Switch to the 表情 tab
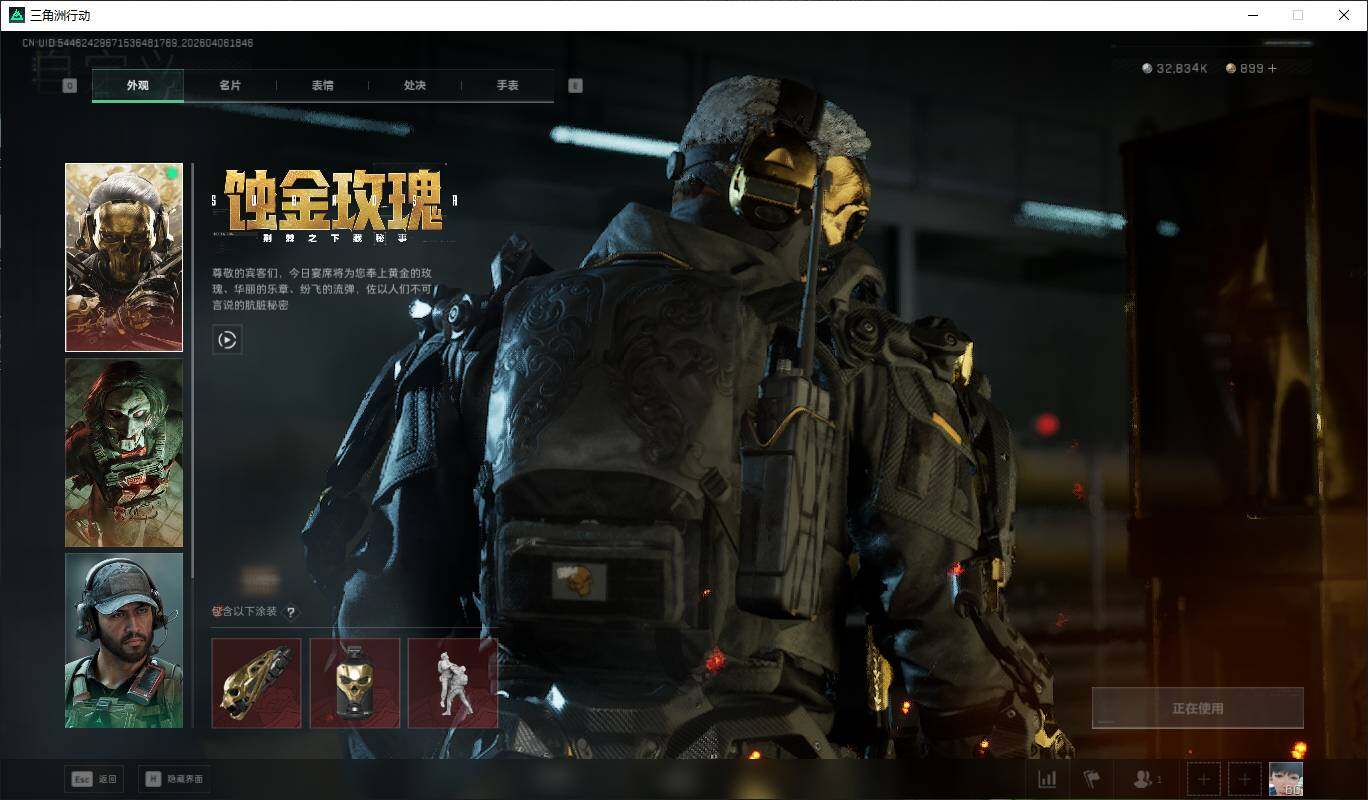This screenshot has width=1368, height=800. point(322,86)
